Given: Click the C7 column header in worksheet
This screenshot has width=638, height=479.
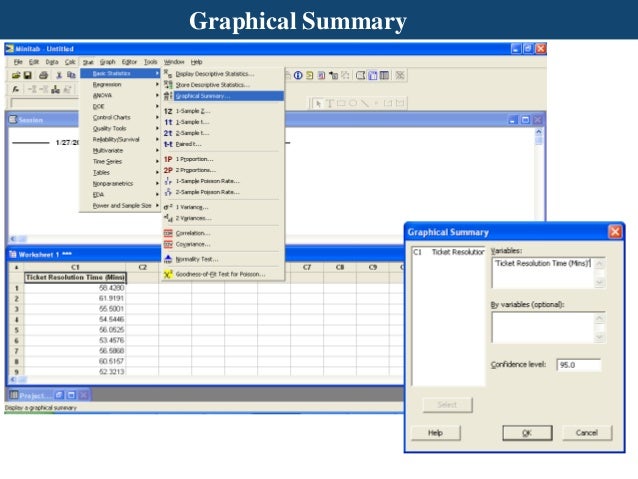Looking at the screenshot, I should (307, 267).
